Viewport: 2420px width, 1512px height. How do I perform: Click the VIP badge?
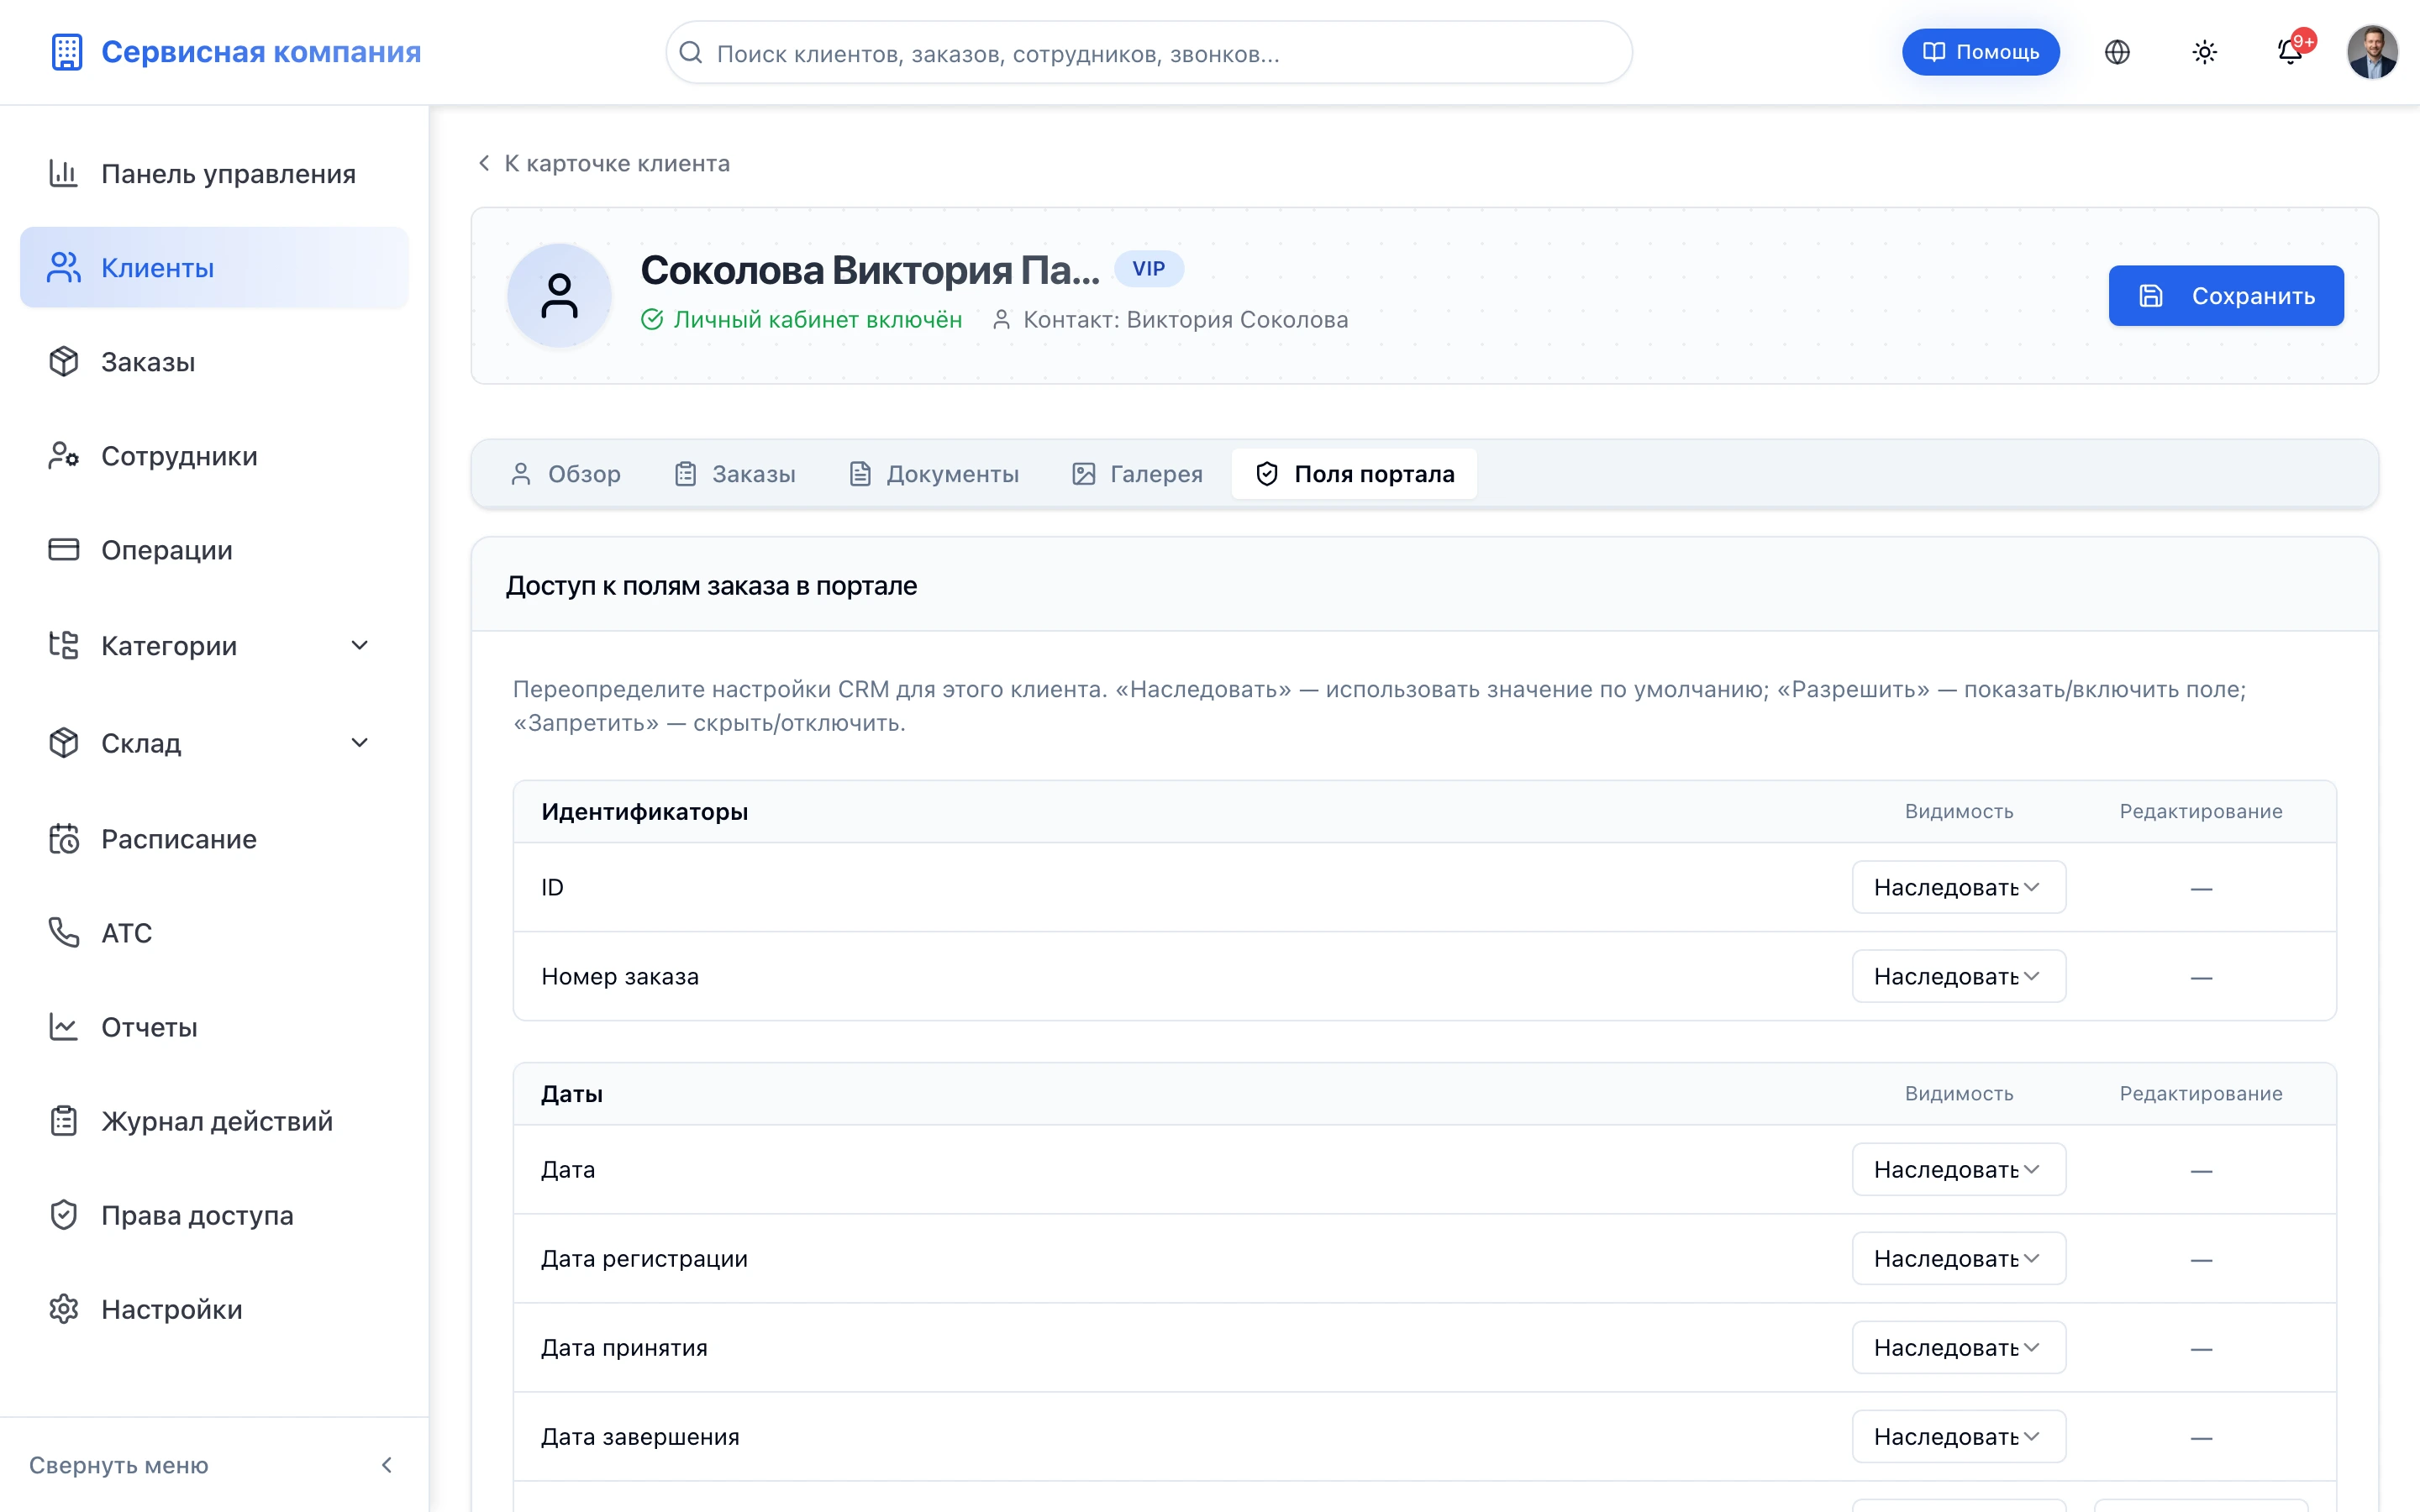tap(1148, 268)
